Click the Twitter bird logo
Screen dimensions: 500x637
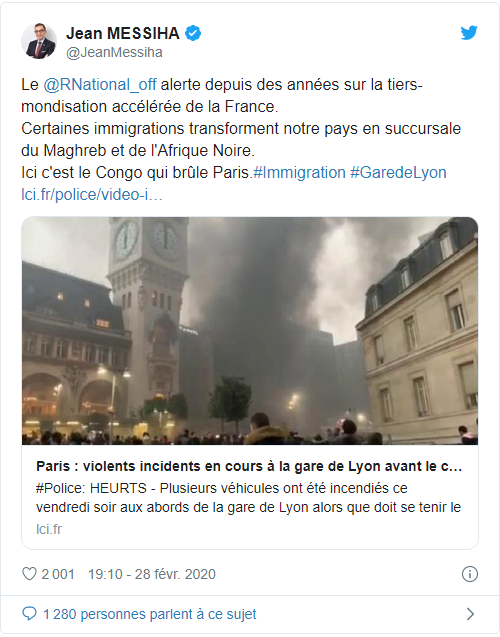(469, 33)
